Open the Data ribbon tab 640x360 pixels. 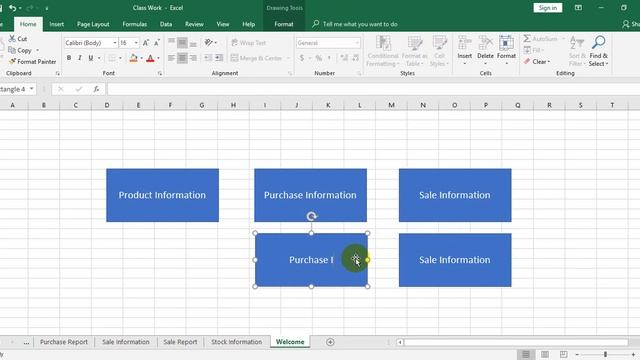point(166,24)
